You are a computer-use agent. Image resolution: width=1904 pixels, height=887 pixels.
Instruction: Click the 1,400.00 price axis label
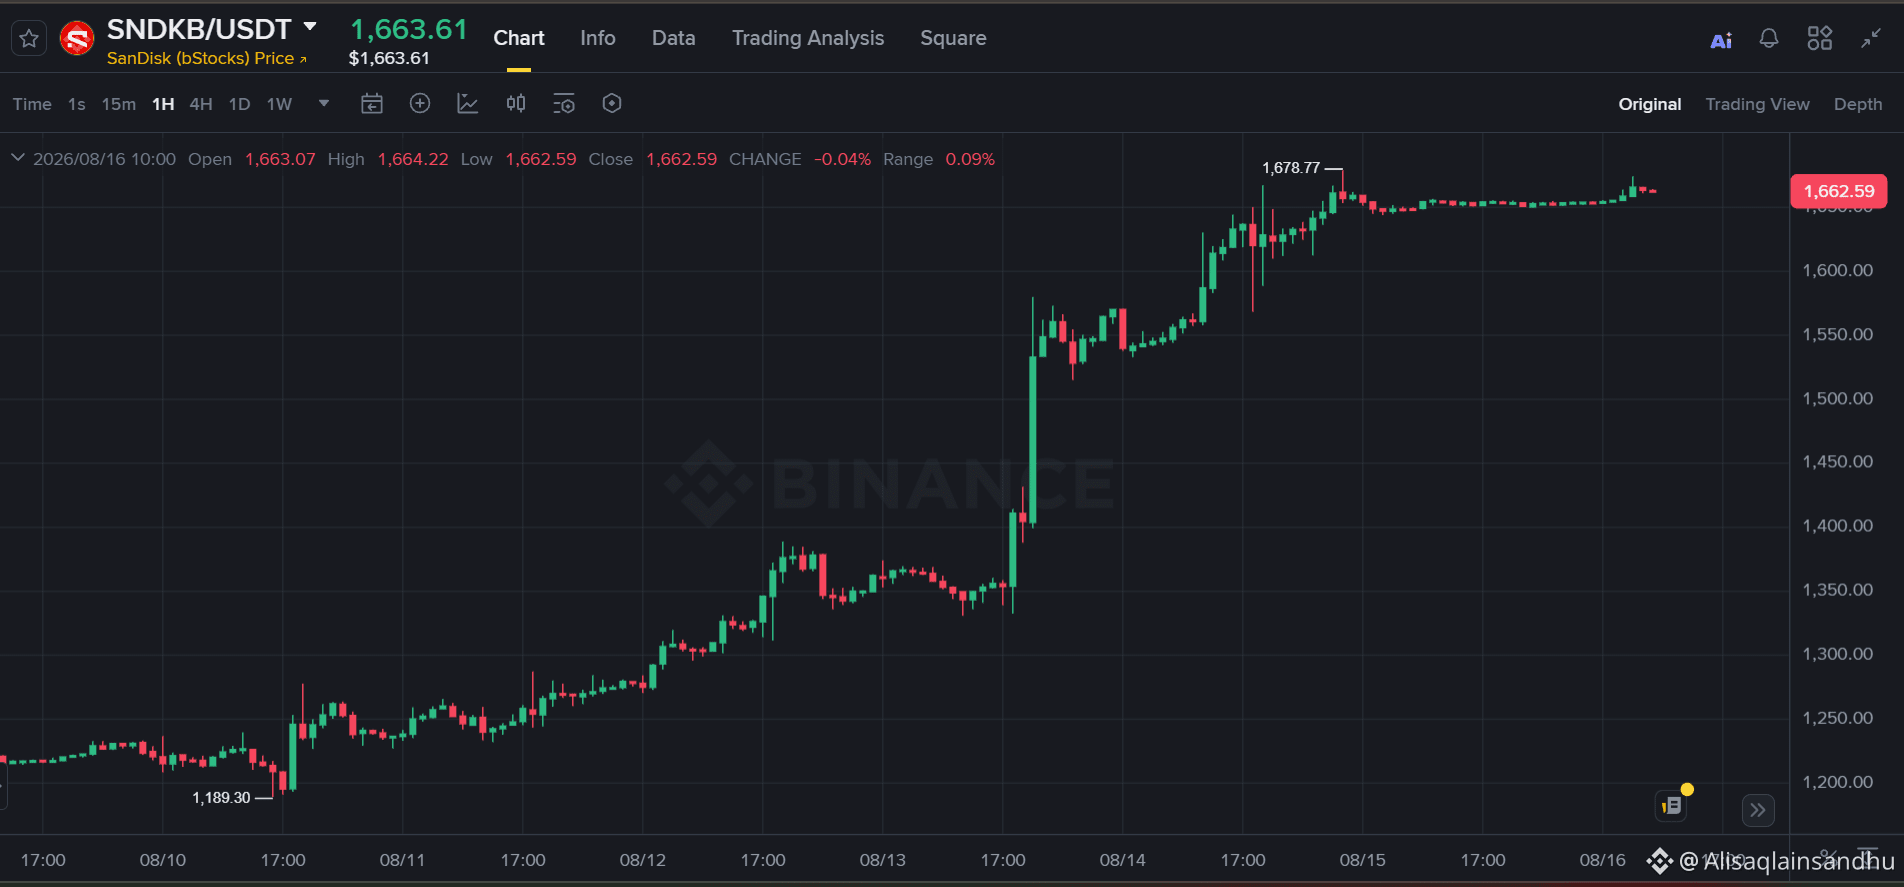pyautogui.click(x=1837, y=526)
